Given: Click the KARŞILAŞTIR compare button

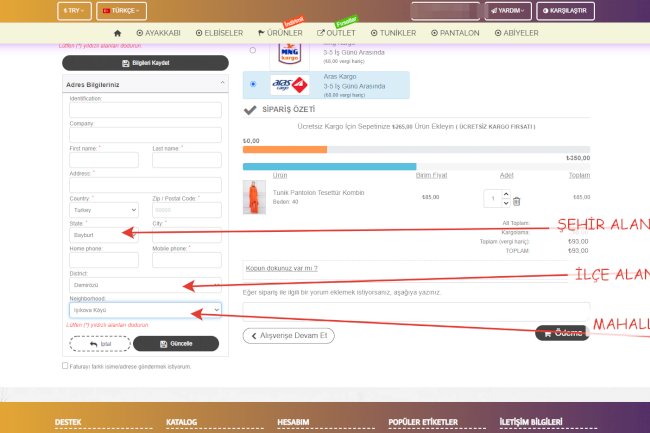Looking at the screenshot, I should click(565, 11).
